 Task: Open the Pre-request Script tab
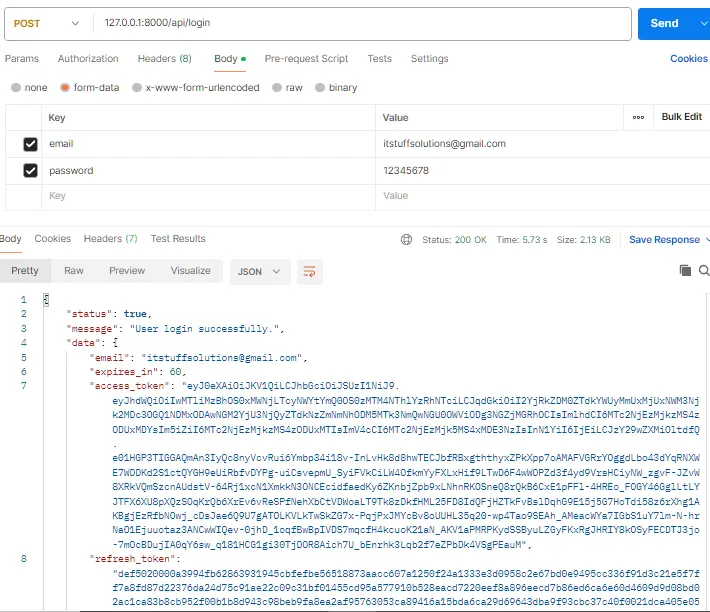(306, 58)
